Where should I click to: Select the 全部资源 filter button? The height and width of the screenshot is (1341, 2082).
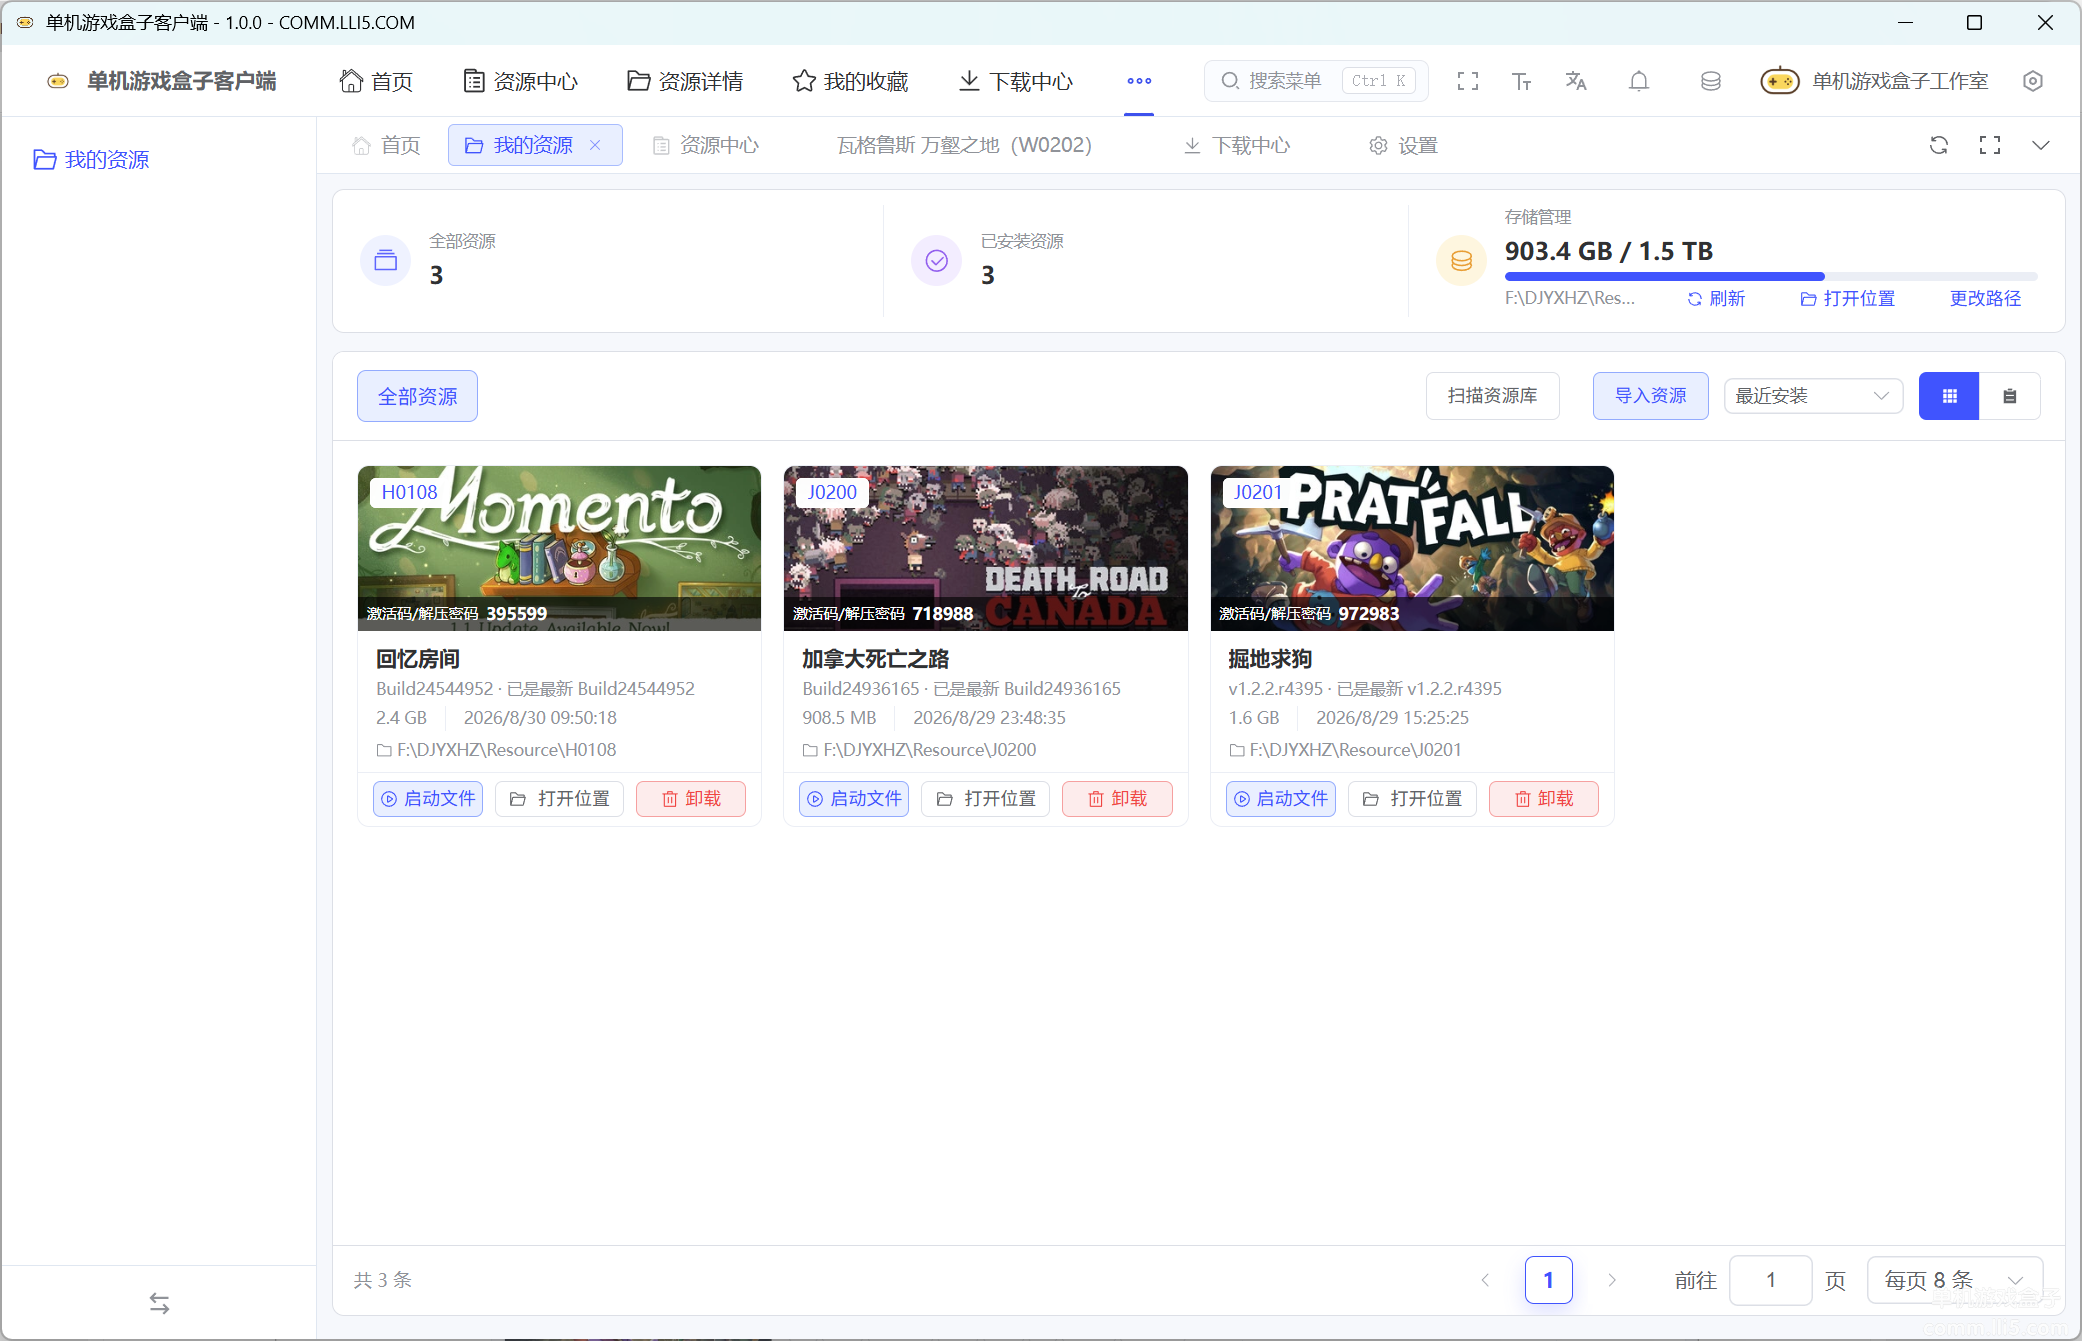(417, 396)
